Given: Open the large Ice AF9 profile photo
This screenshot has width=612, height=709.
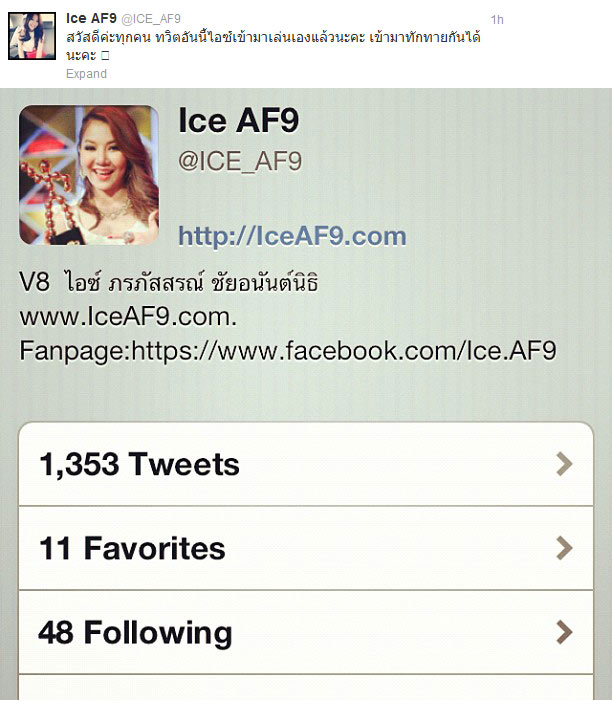Looking at the screenshot, I should (x=89, y=175).
